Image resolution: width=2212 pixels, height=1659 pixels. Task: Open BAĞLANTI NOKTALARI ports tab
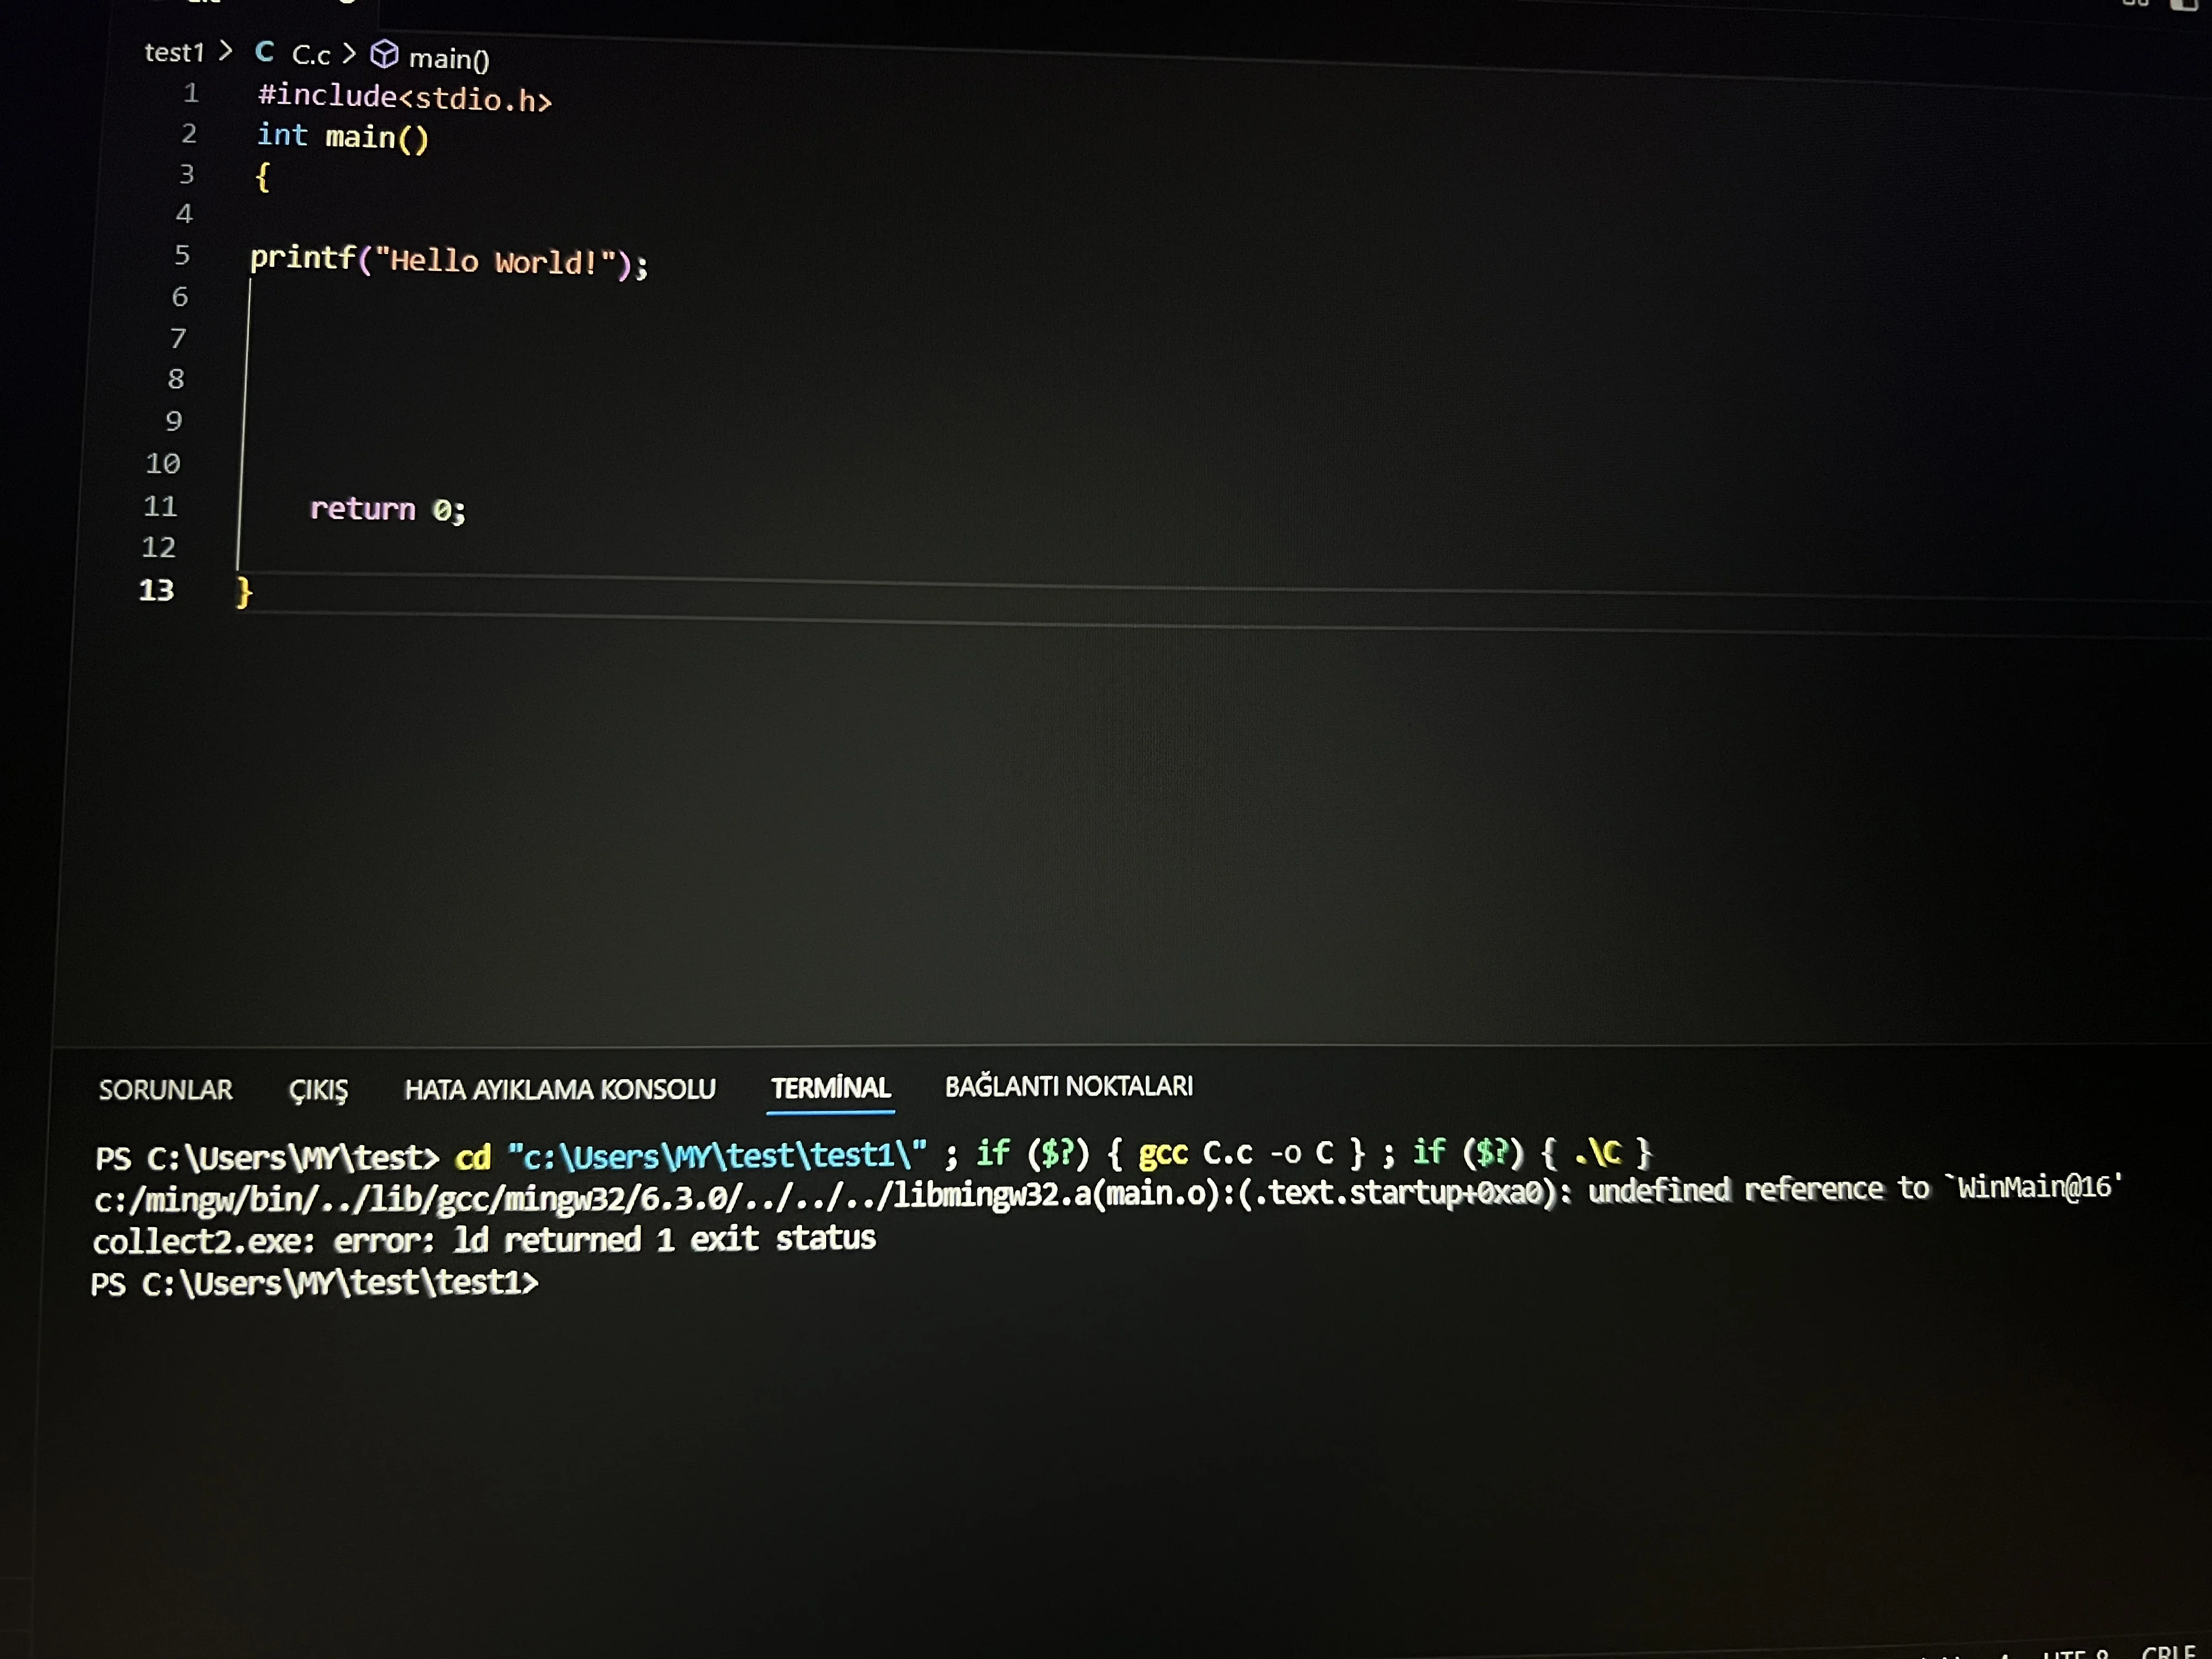click(x=1068, y=1086)
